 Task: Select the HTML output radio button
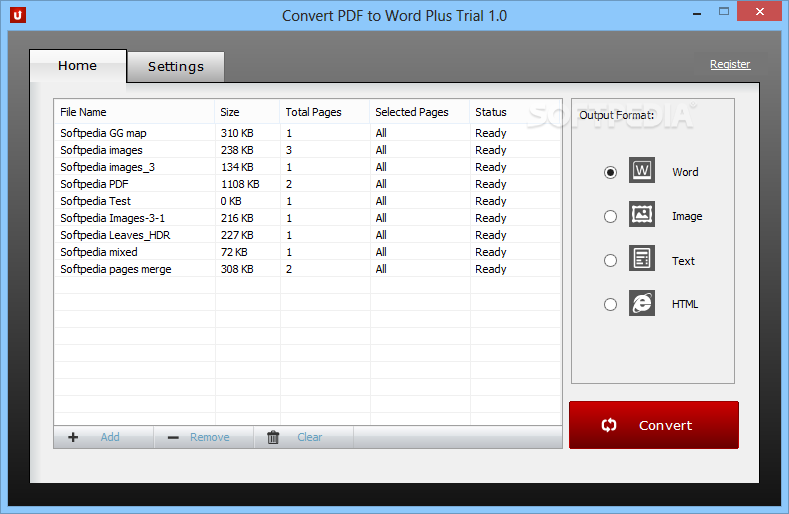coord(610,305)
